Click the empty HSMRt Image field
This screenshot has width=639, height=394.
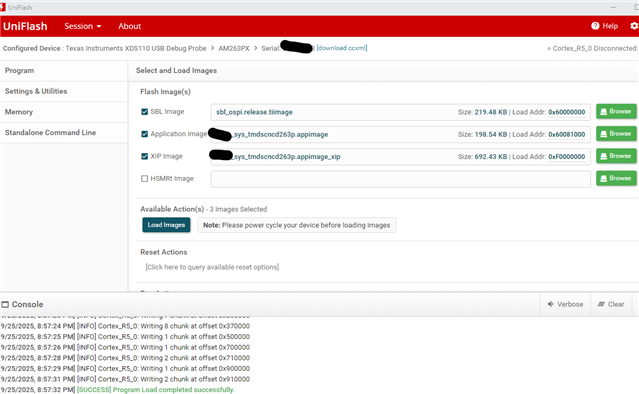point(401,179)
